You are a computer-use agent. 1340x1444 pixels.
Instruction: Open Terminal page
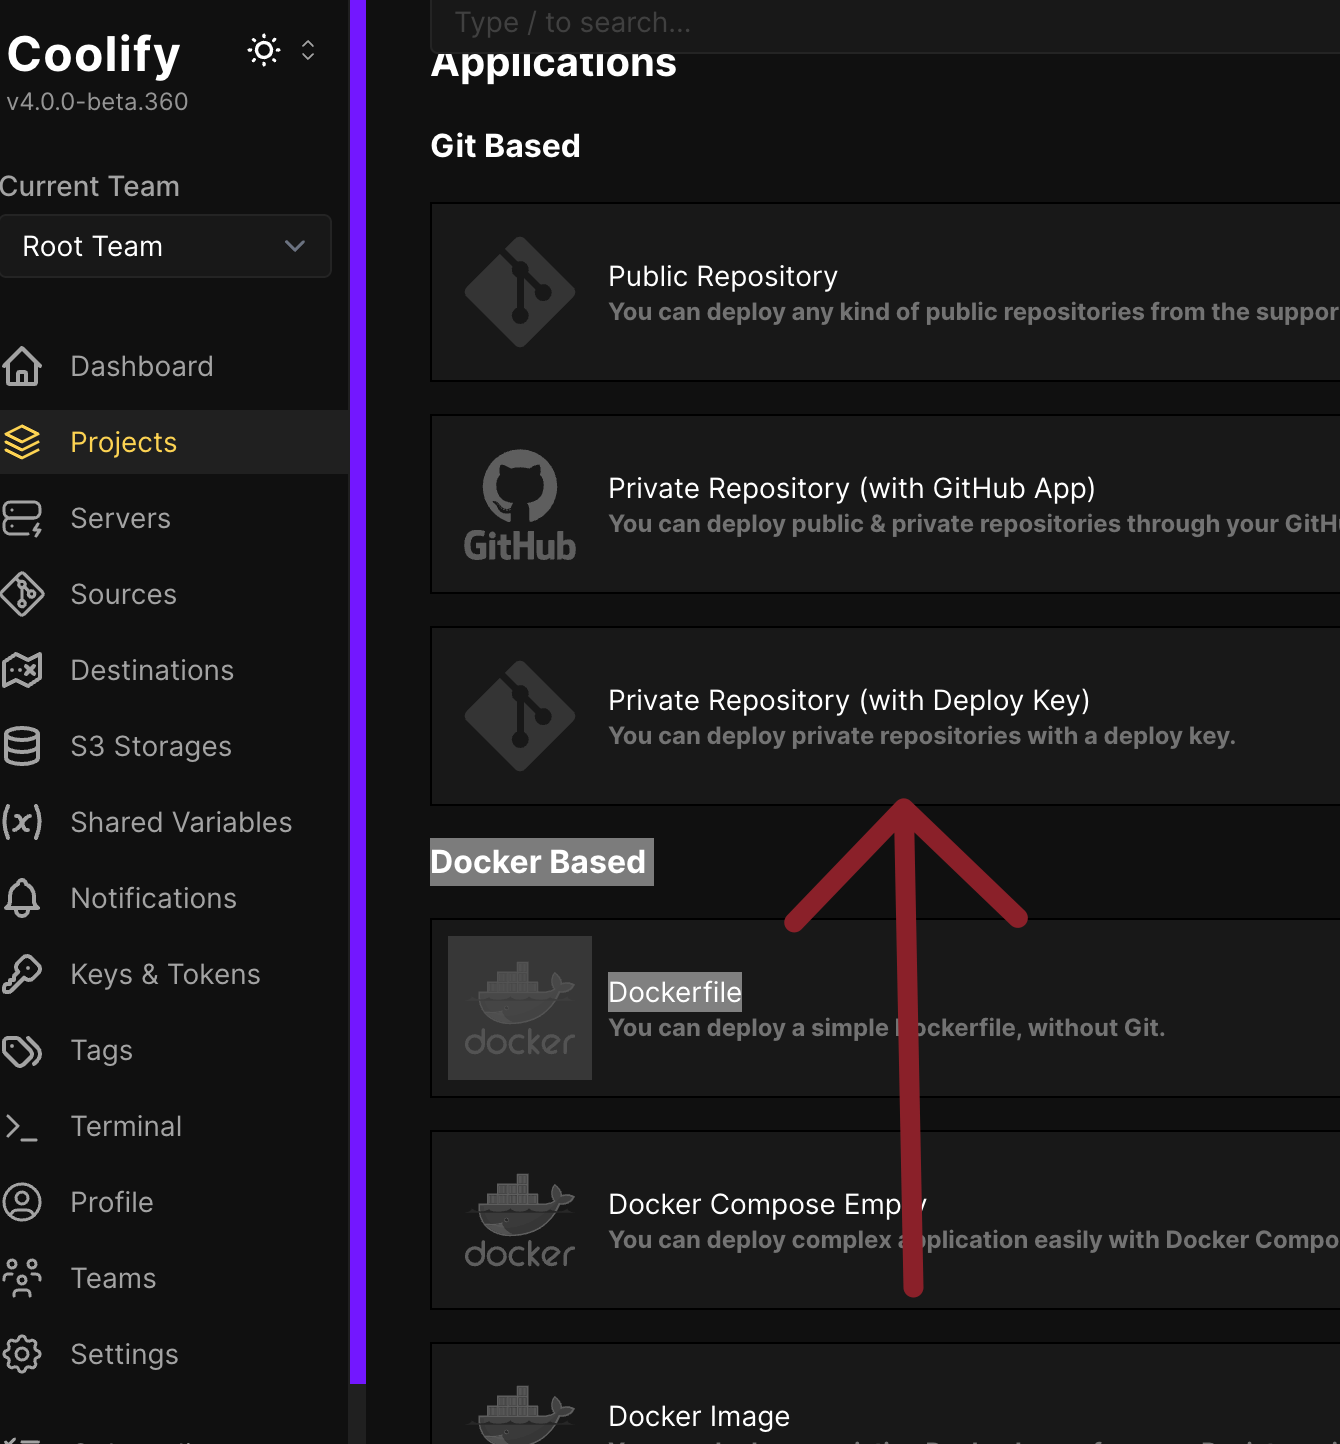click(x=126, y=1126)
